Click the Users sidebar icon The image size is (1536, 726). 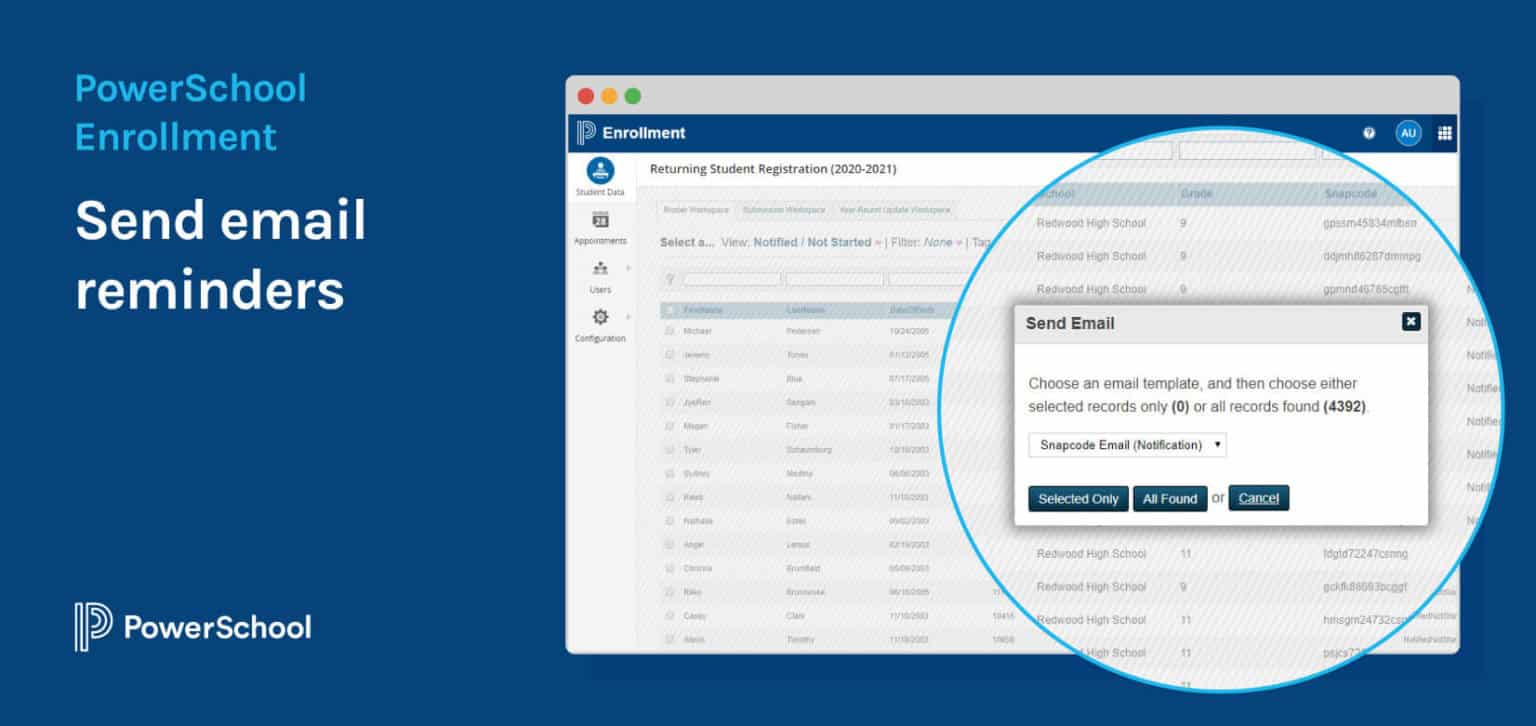click(598, 270)
